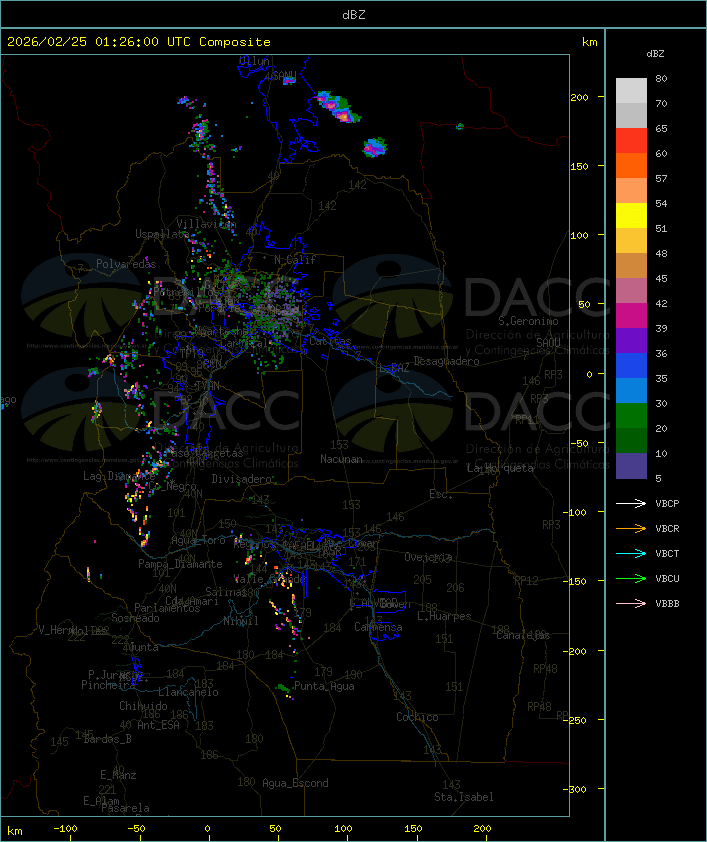The height and width of the screenshot is (842, 707).
Task: Click the -300 tick on km axis
Action: 575,789
